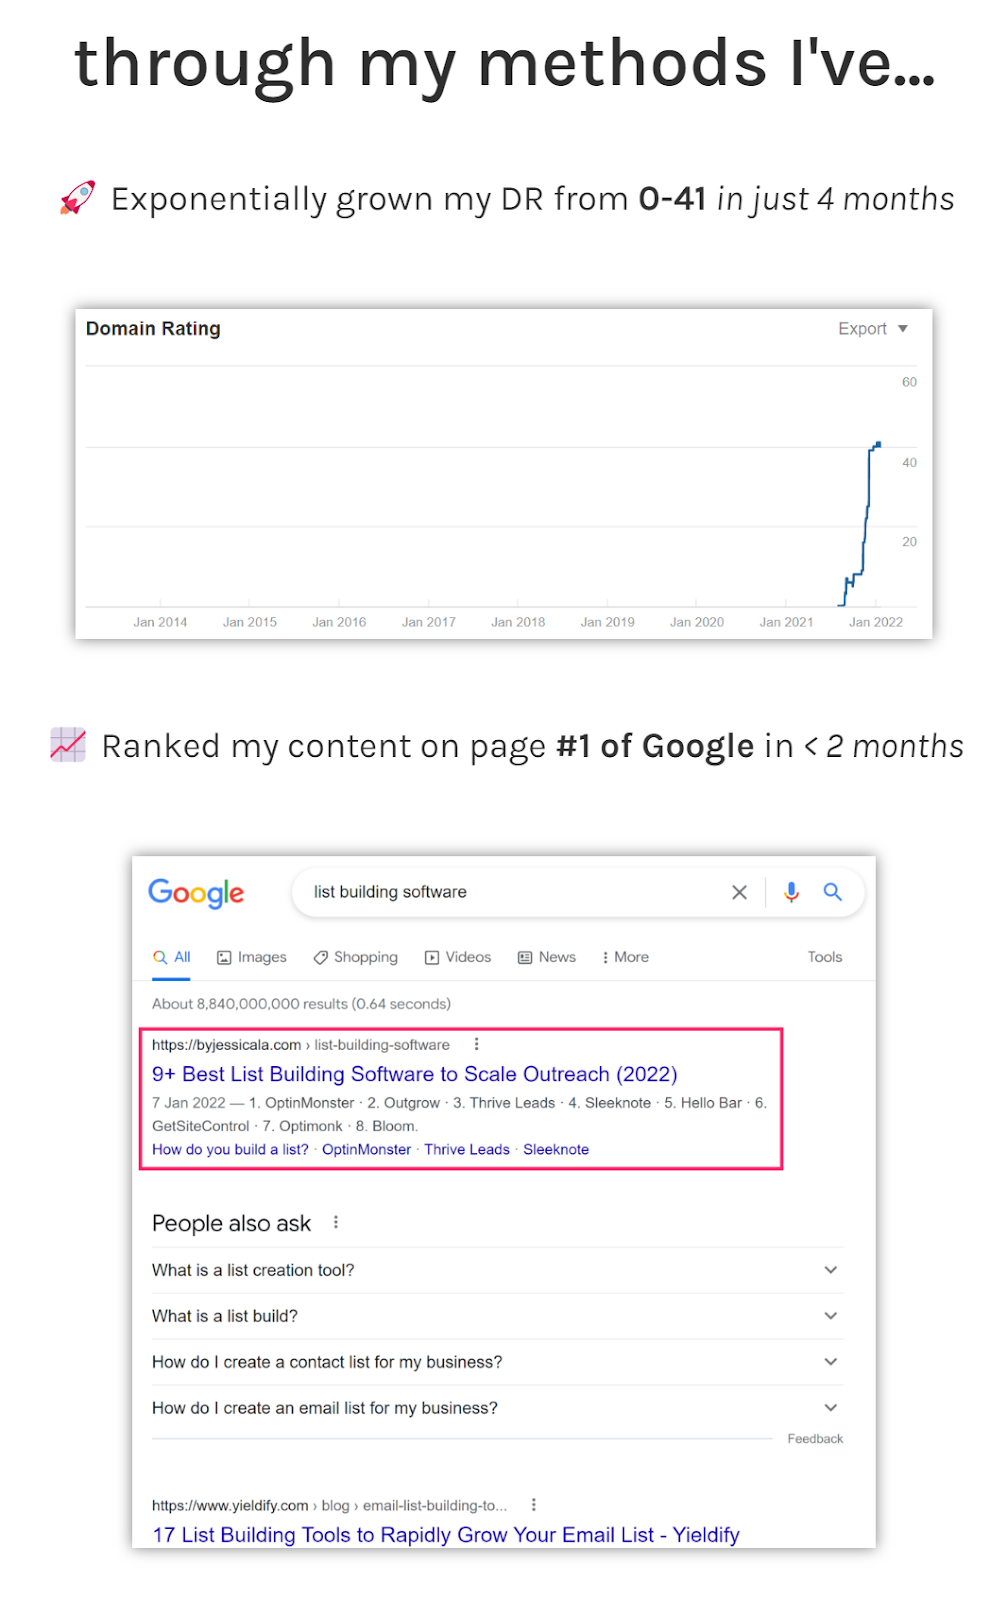1007x1600 pixels.
Task: Click the 'list building software' search field
Action: (x=510, y=892)
